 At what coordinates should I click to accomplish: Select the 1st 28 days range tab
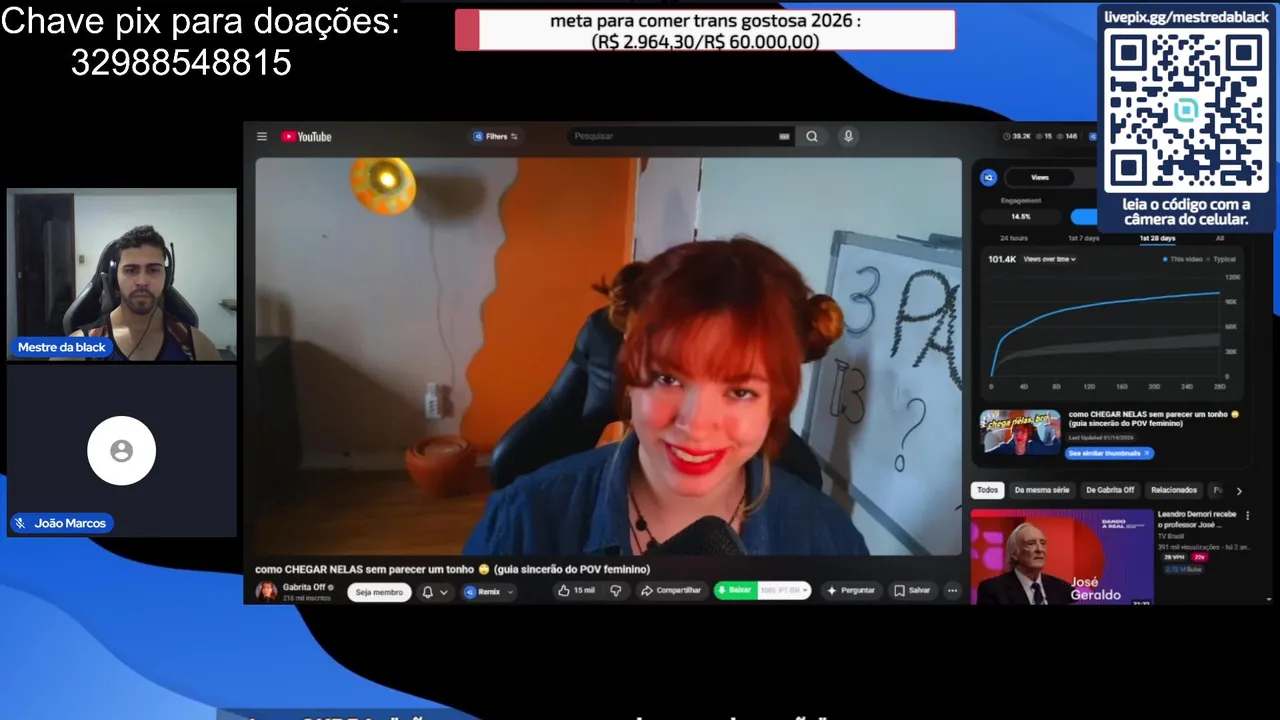click(x=1157, y=238)
